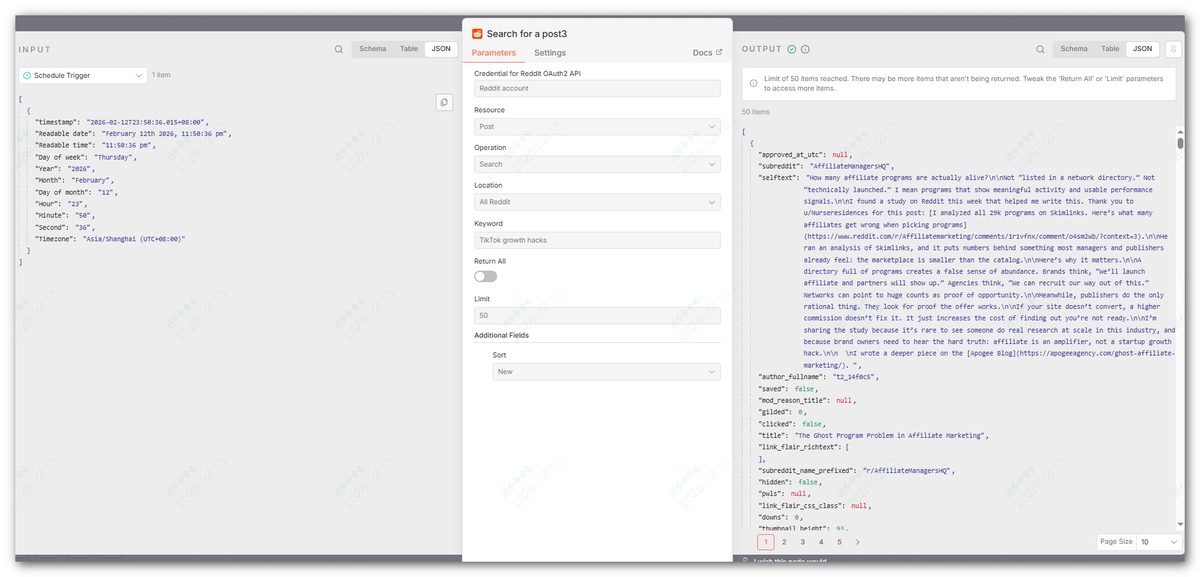The width and height of the screenshot is (1200, 577).
Task: Select the JSON view in OUTPUT panel
Action: pyautogui.click(x=1142, y=48)
